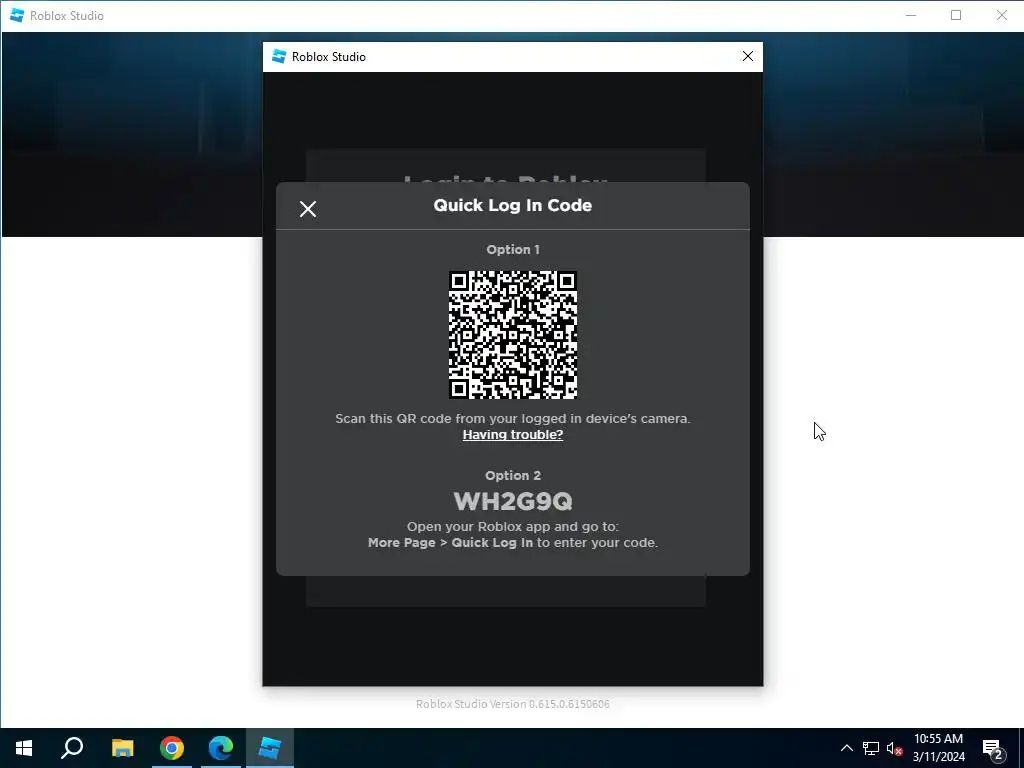This screenshot has width=1024, height=768.
Task: Close the inner Roblox Studio login window
Action: [x=748, y=57]
